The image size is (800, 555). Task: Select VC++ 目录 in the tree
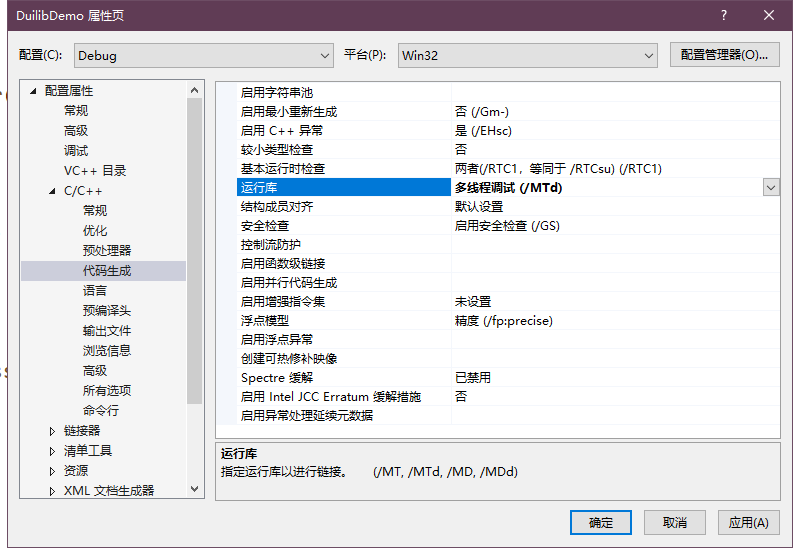95,170
